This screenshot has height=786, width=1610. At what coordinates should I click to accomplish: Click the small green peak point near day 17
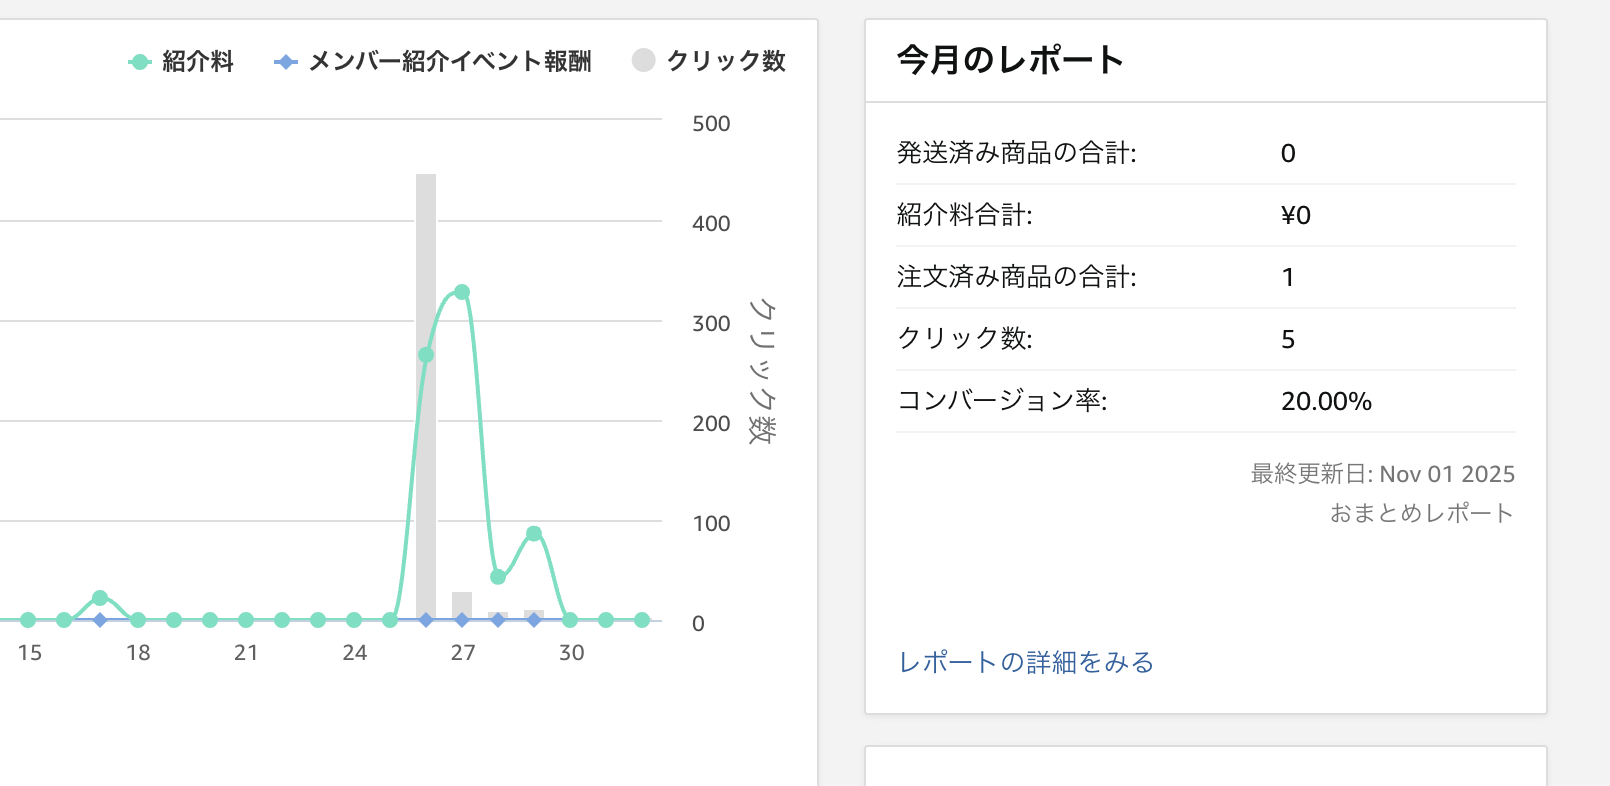[100, 598]
